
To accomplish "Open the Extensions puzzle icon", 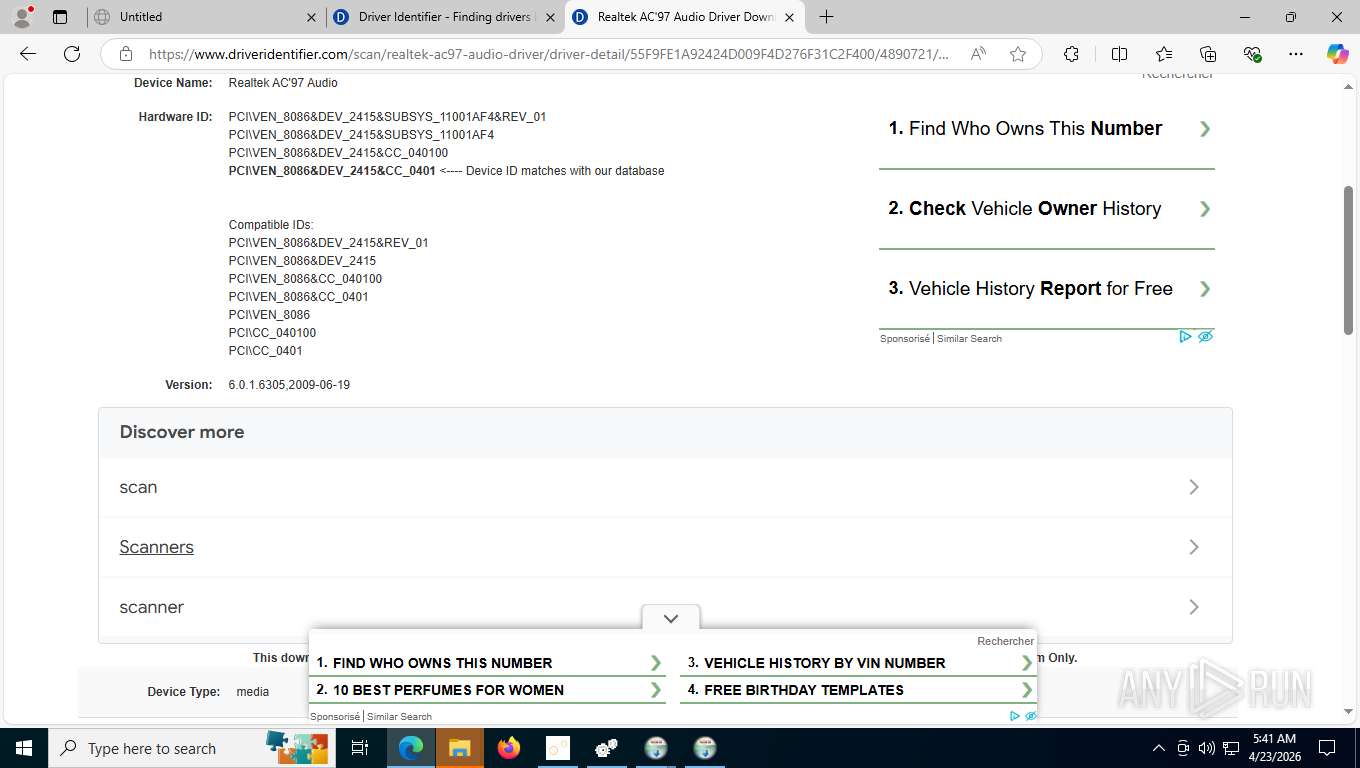I will pos(1071,54).
